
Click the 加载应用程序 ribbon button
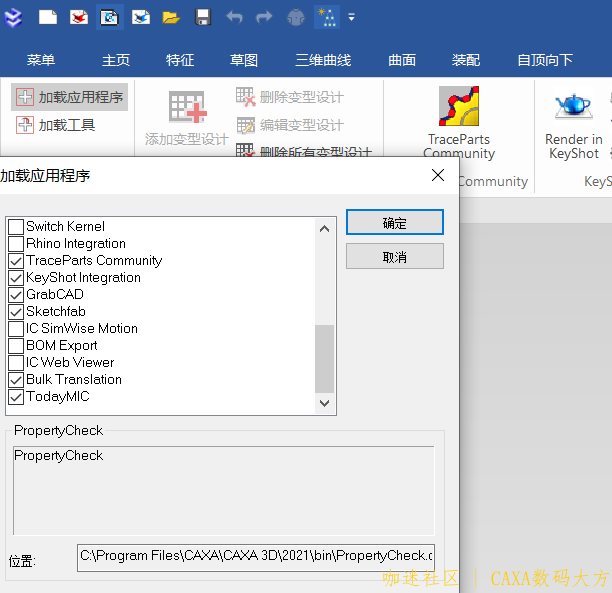click(69, 97)
